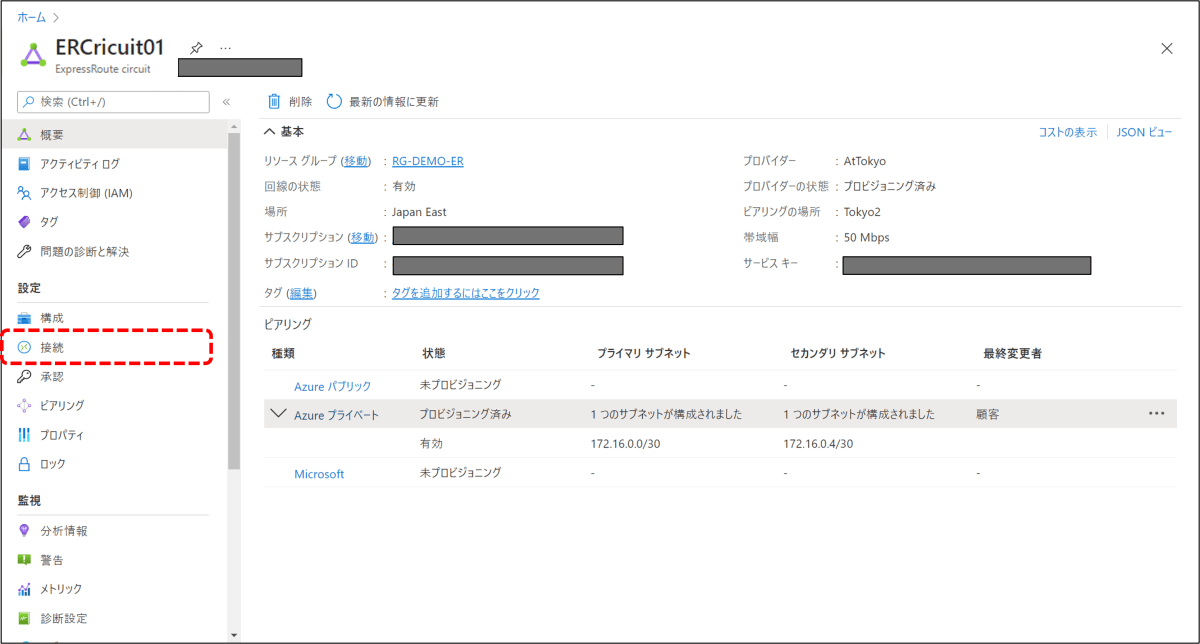Click the 50 Mbps bandwidth value
Screen dimensions: 1200x644
point(866,237)
